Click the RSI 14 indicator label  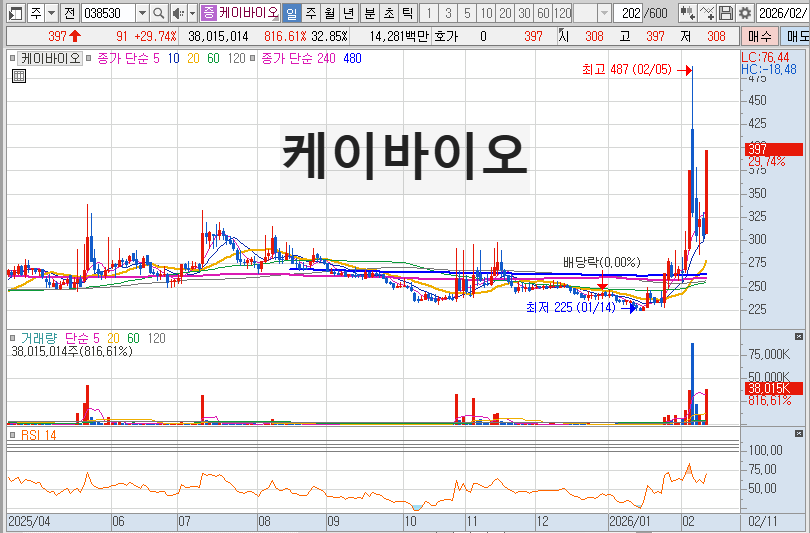click(x=38, y=435)
